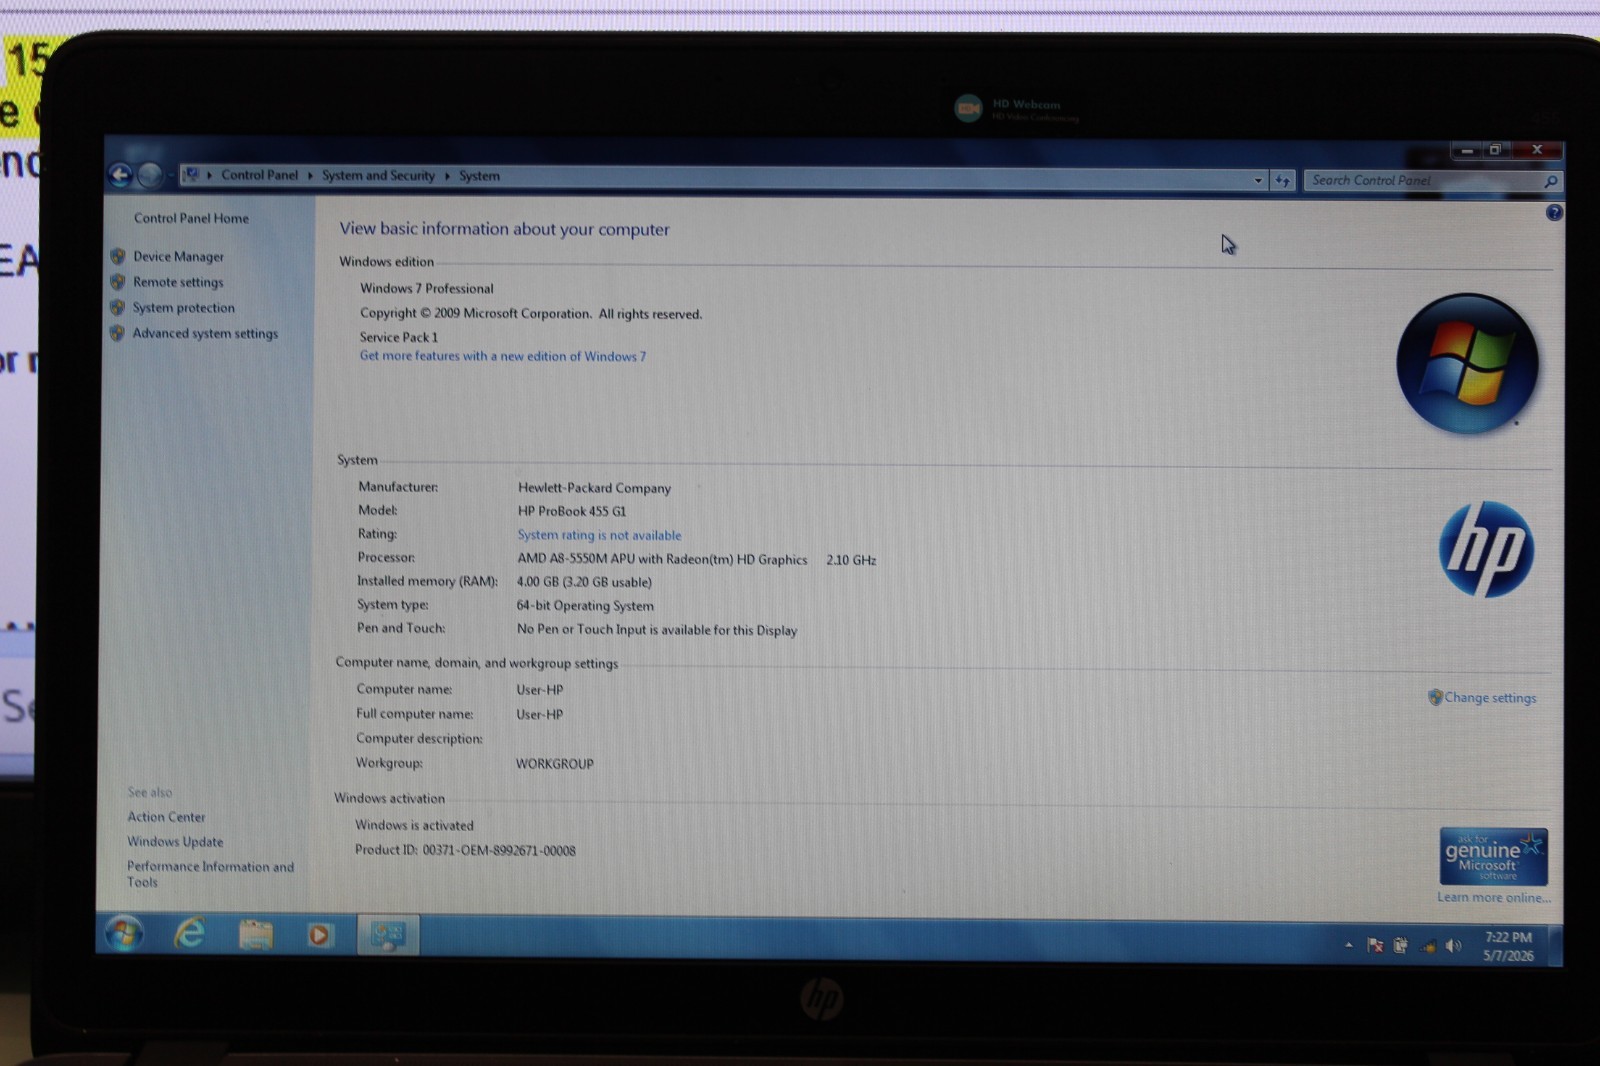Viewport: 1600px width, 1066px height.
Task: Open System and Security breadcrumb
Action: point(378,175)
